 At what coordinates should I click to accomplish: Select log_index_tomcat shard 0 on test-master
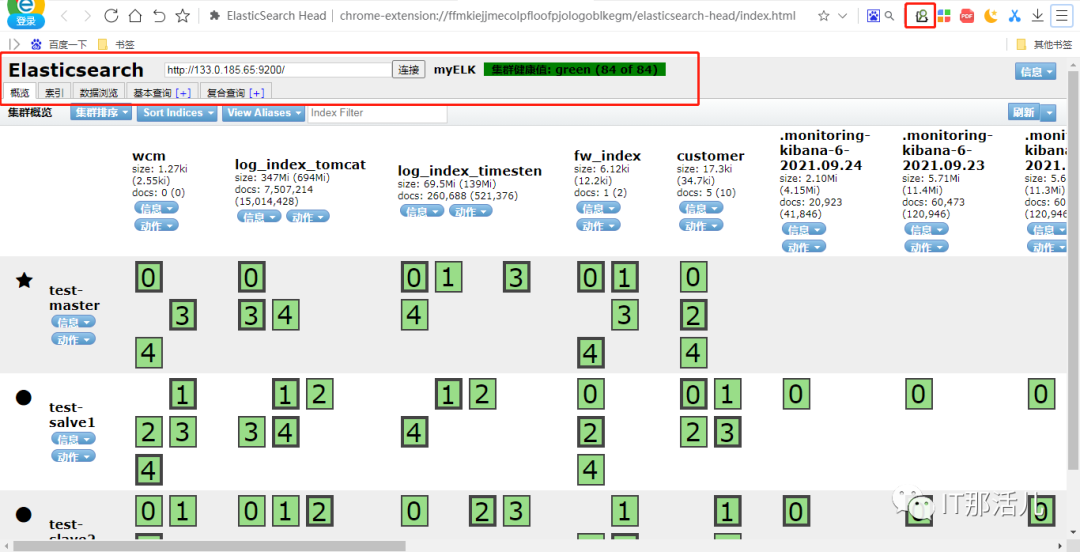click(x=251, y=278)
